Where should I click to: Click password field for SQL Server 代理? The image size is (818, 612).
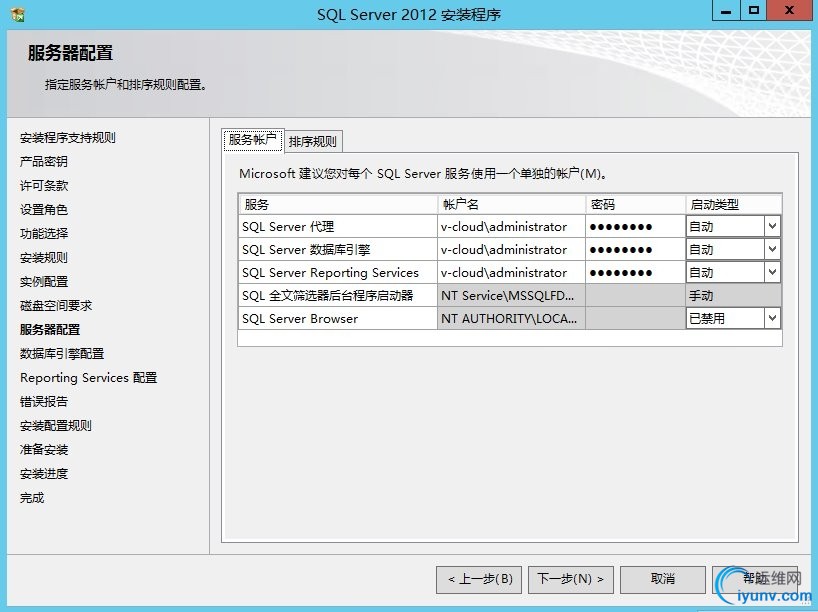(635, 226)
